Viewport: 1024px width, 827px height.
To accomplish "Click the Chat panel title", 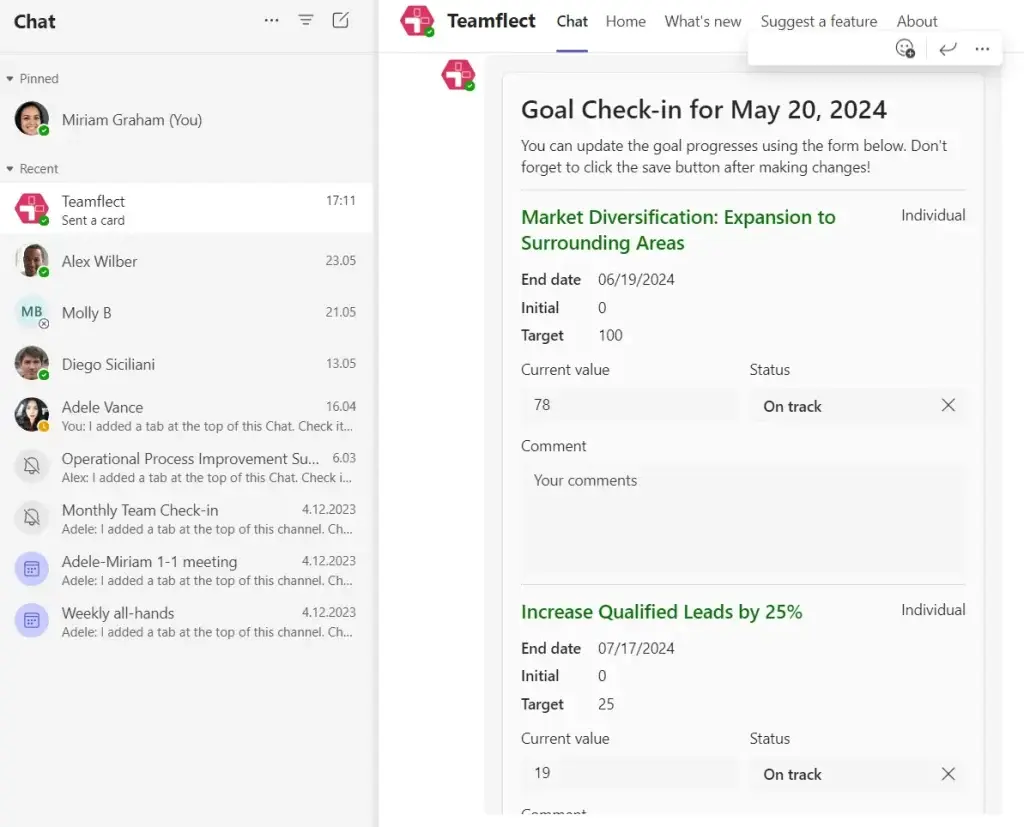I will [35, 22].
